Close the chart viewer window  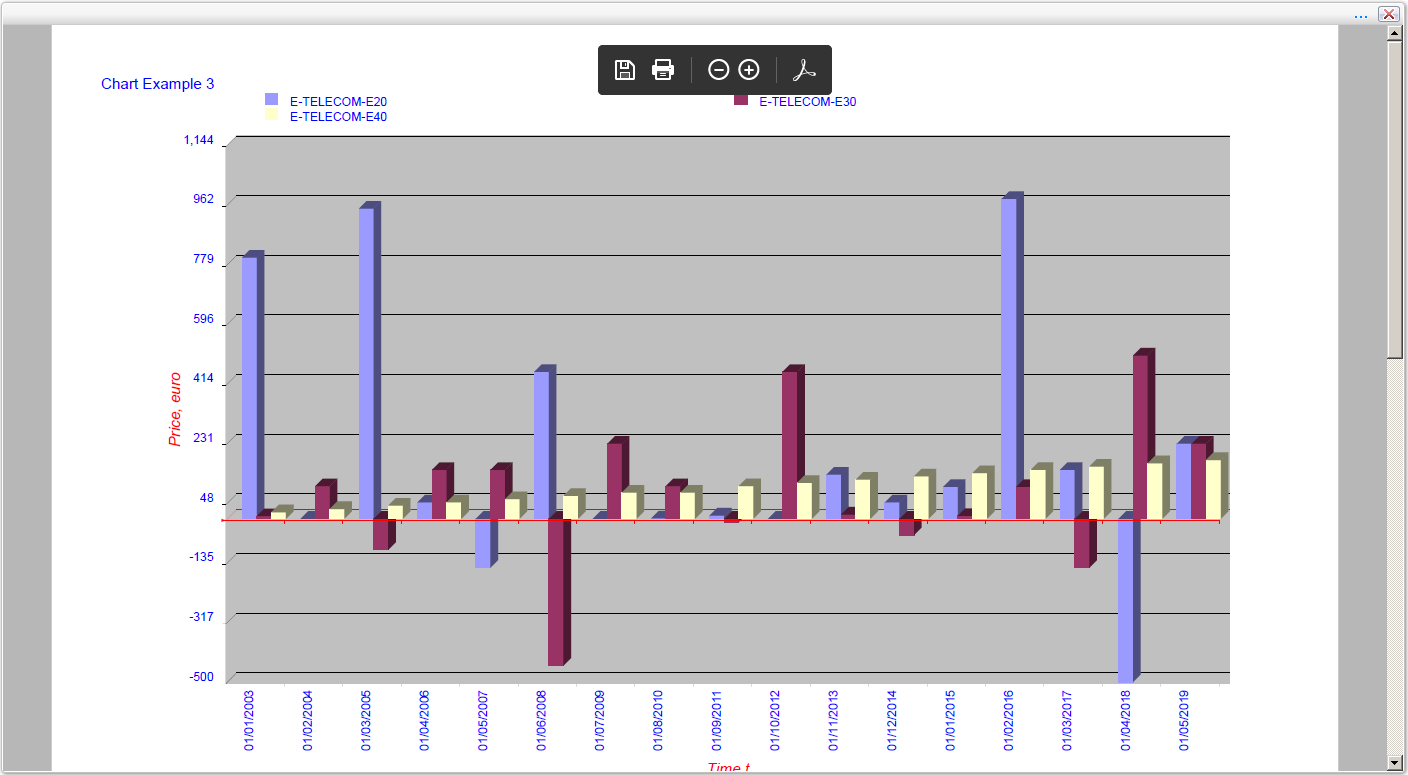pyautogui.click(x=1388, y=14)
